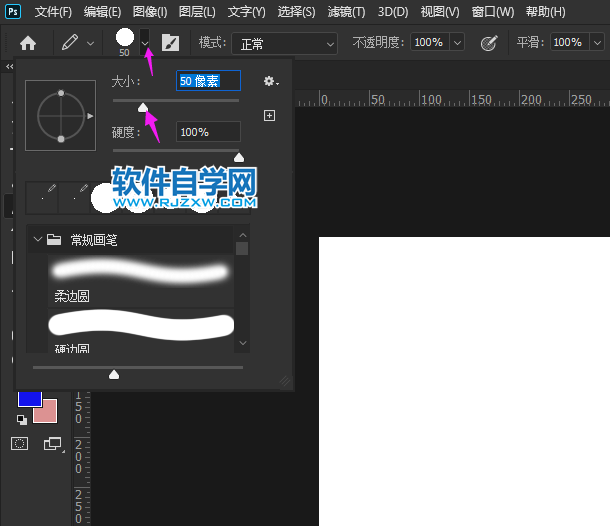
Task: Select the 常规画笔 brush folder
Action: (x=130, y=240)
